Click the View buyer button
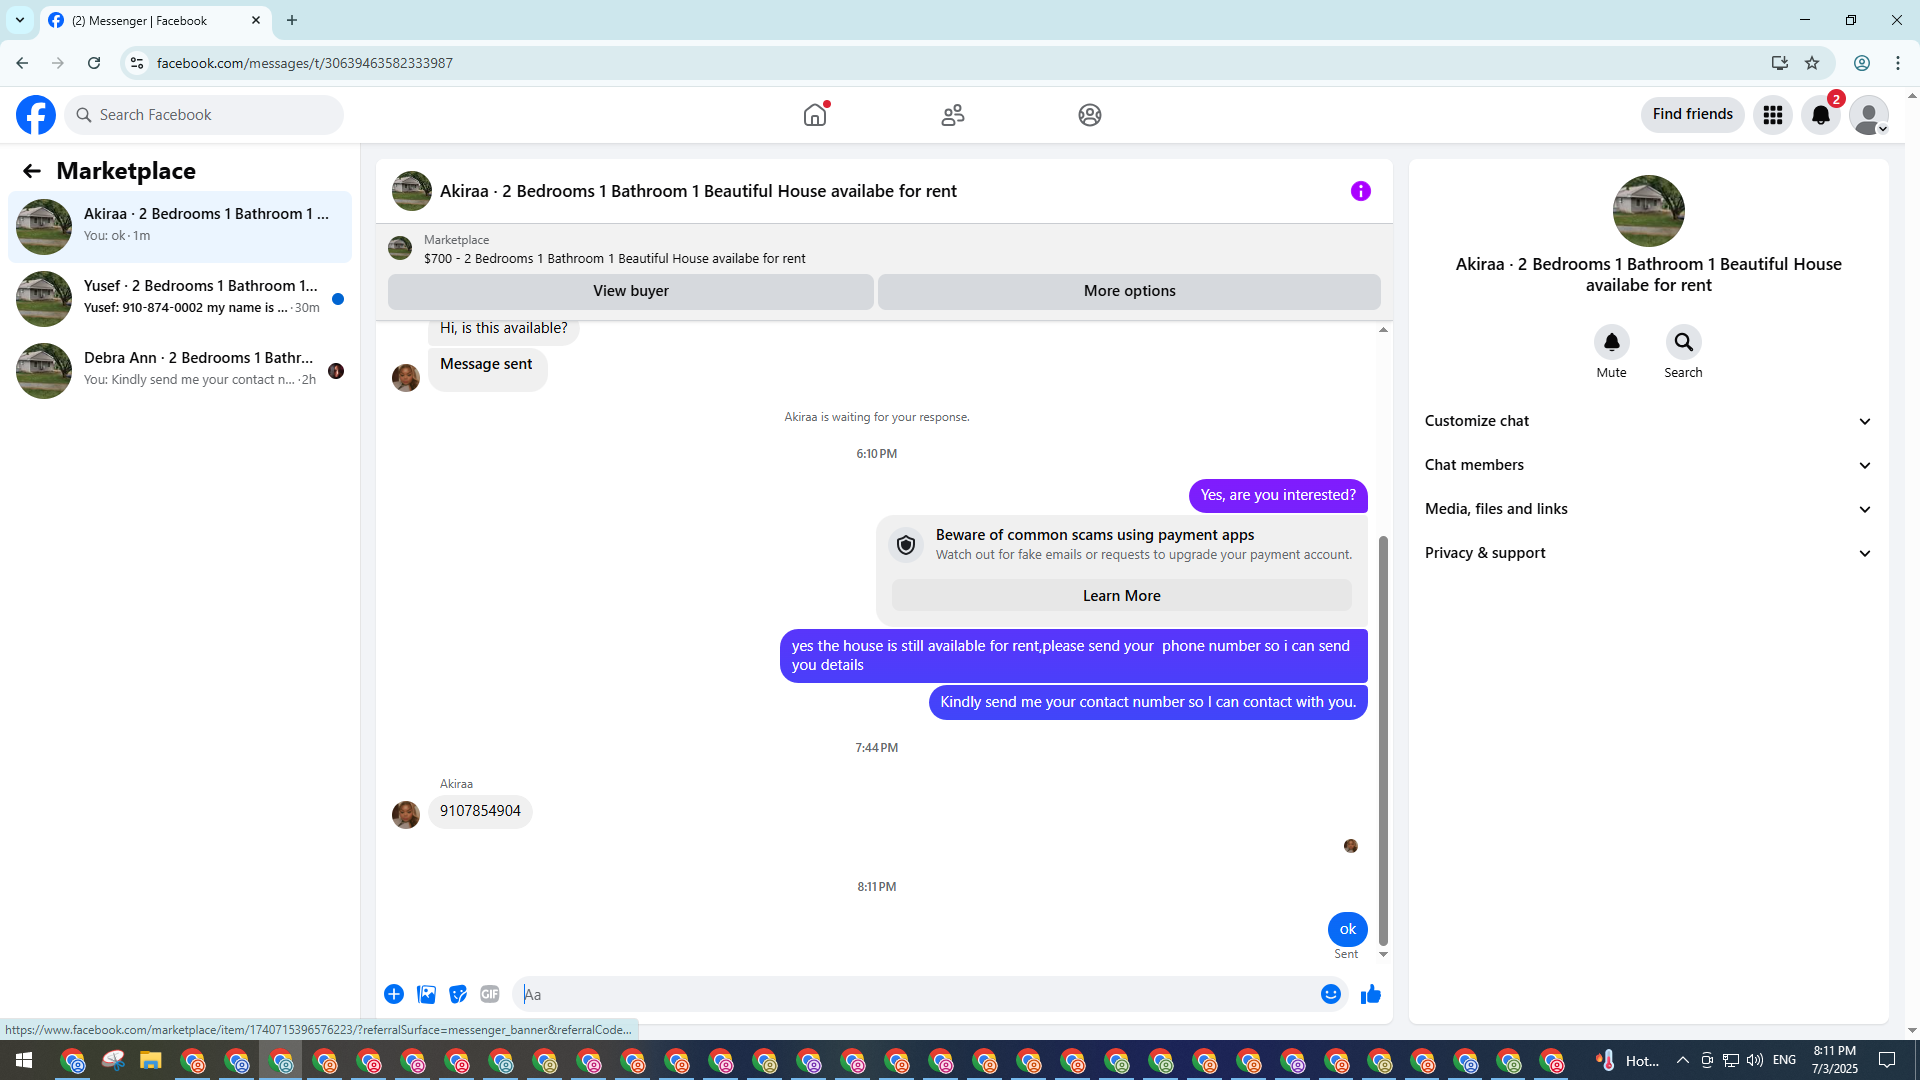Screen dimensions: 1920x1080 tap(630, 291)
